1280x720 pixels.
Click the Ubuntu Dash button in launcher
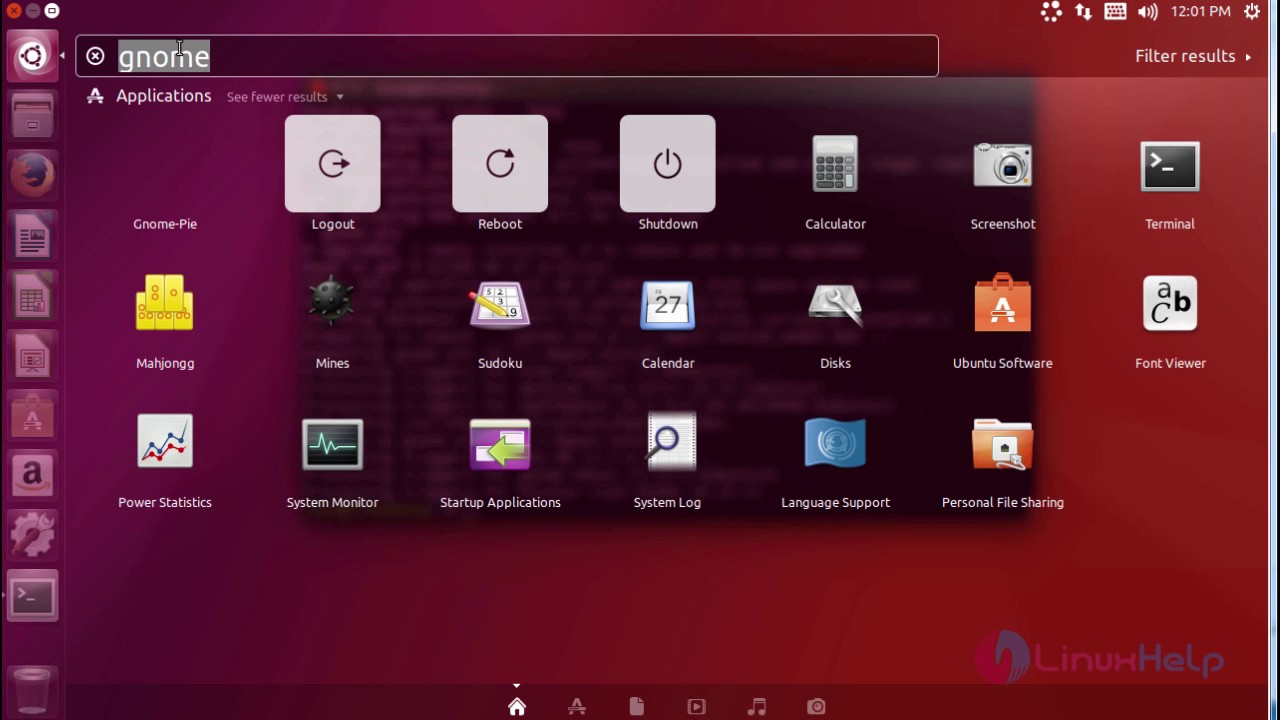[32, 56]
